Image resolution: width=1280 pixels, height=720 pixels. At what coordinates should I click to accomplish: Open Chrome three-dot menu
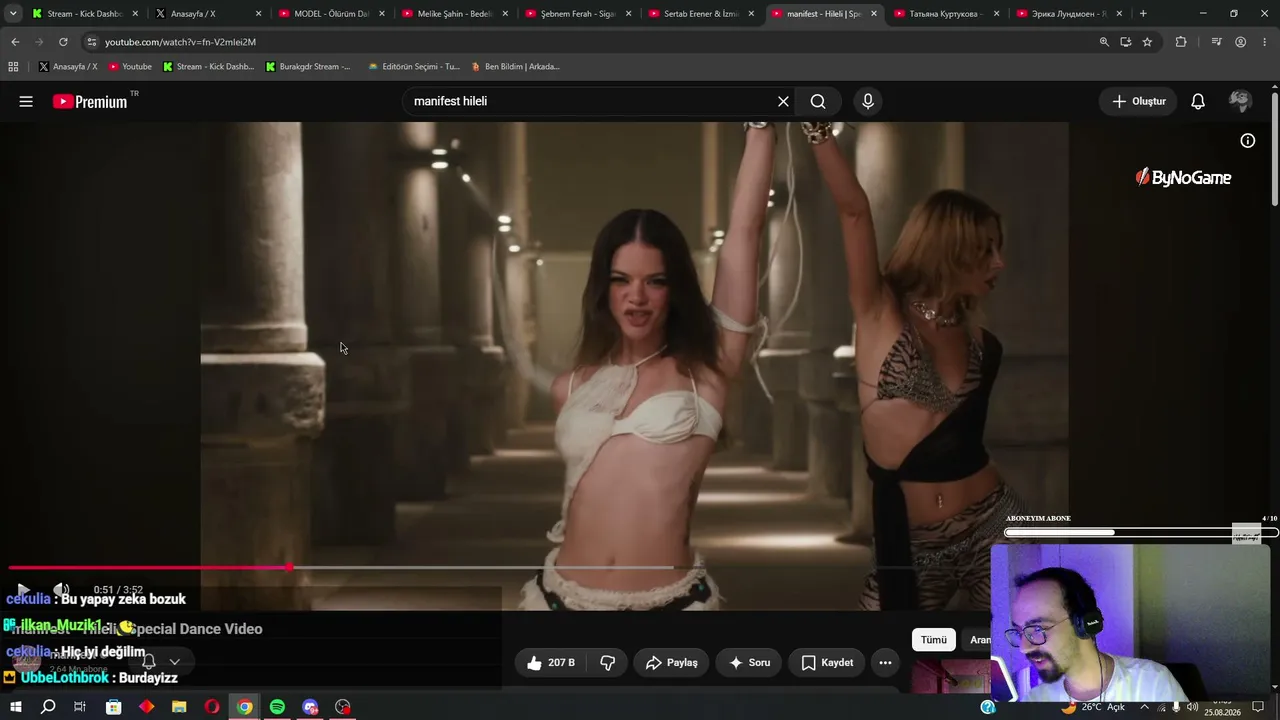click(x=1265, y=42)
